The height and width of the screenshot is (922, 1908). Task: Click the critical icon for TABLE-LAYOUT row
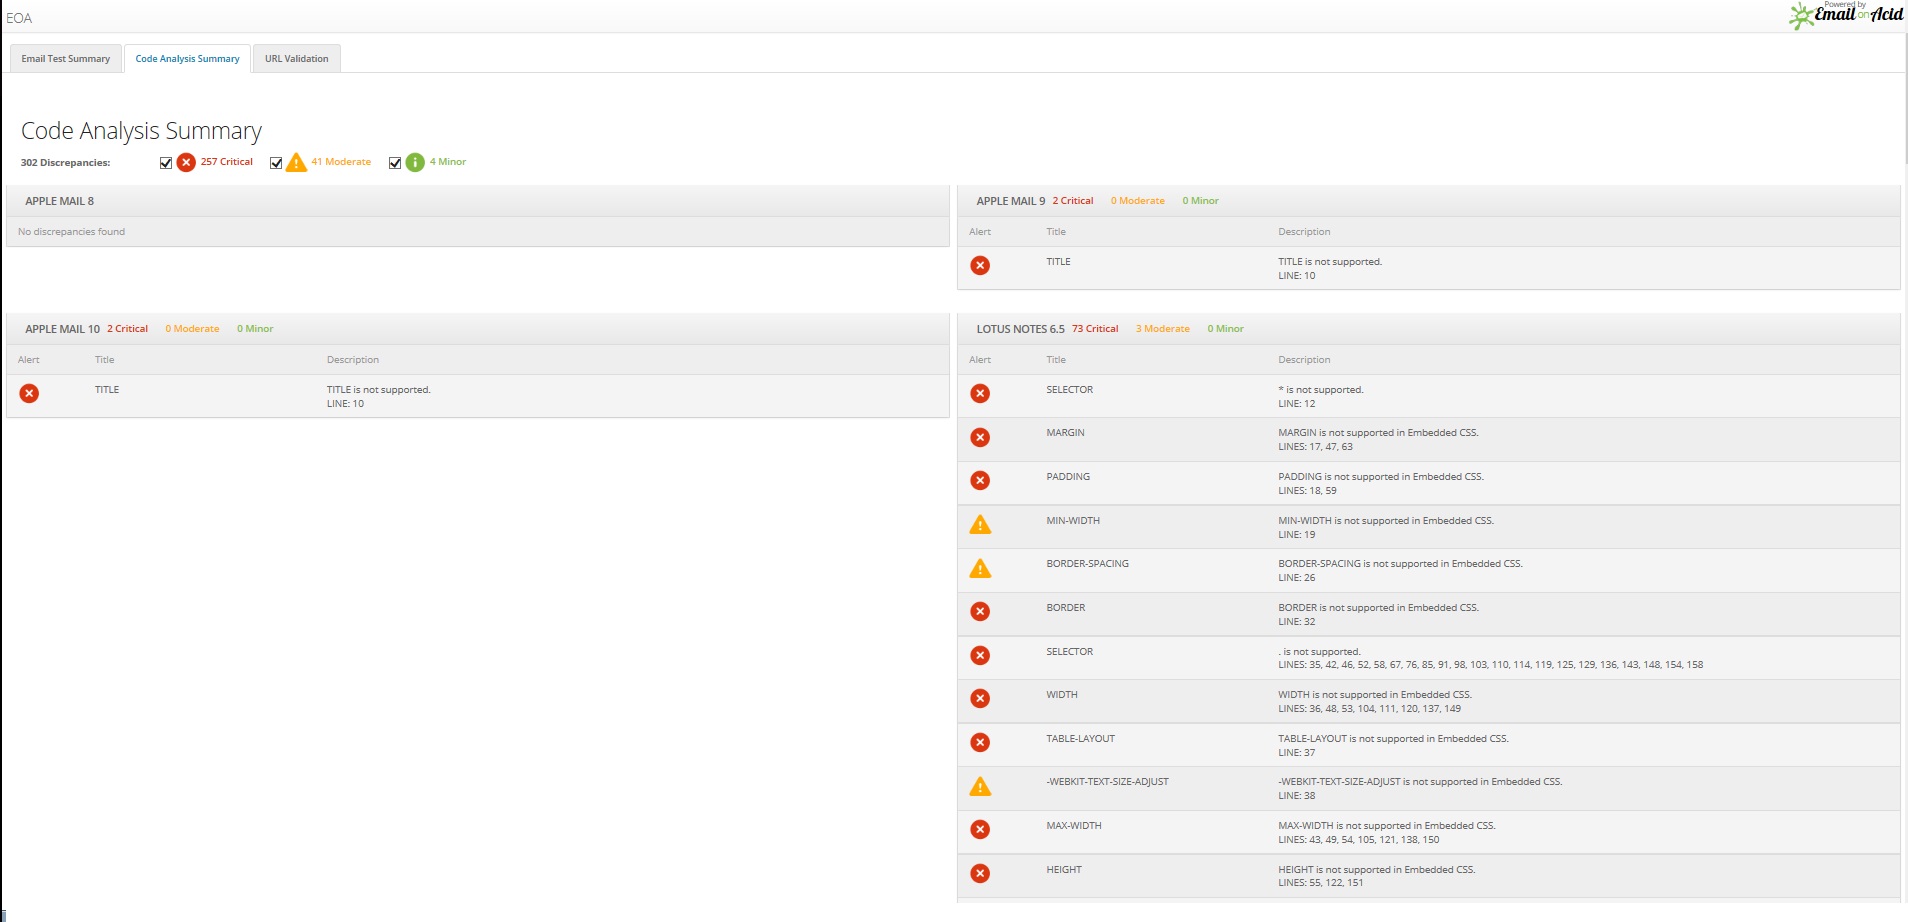coord(980,743)
